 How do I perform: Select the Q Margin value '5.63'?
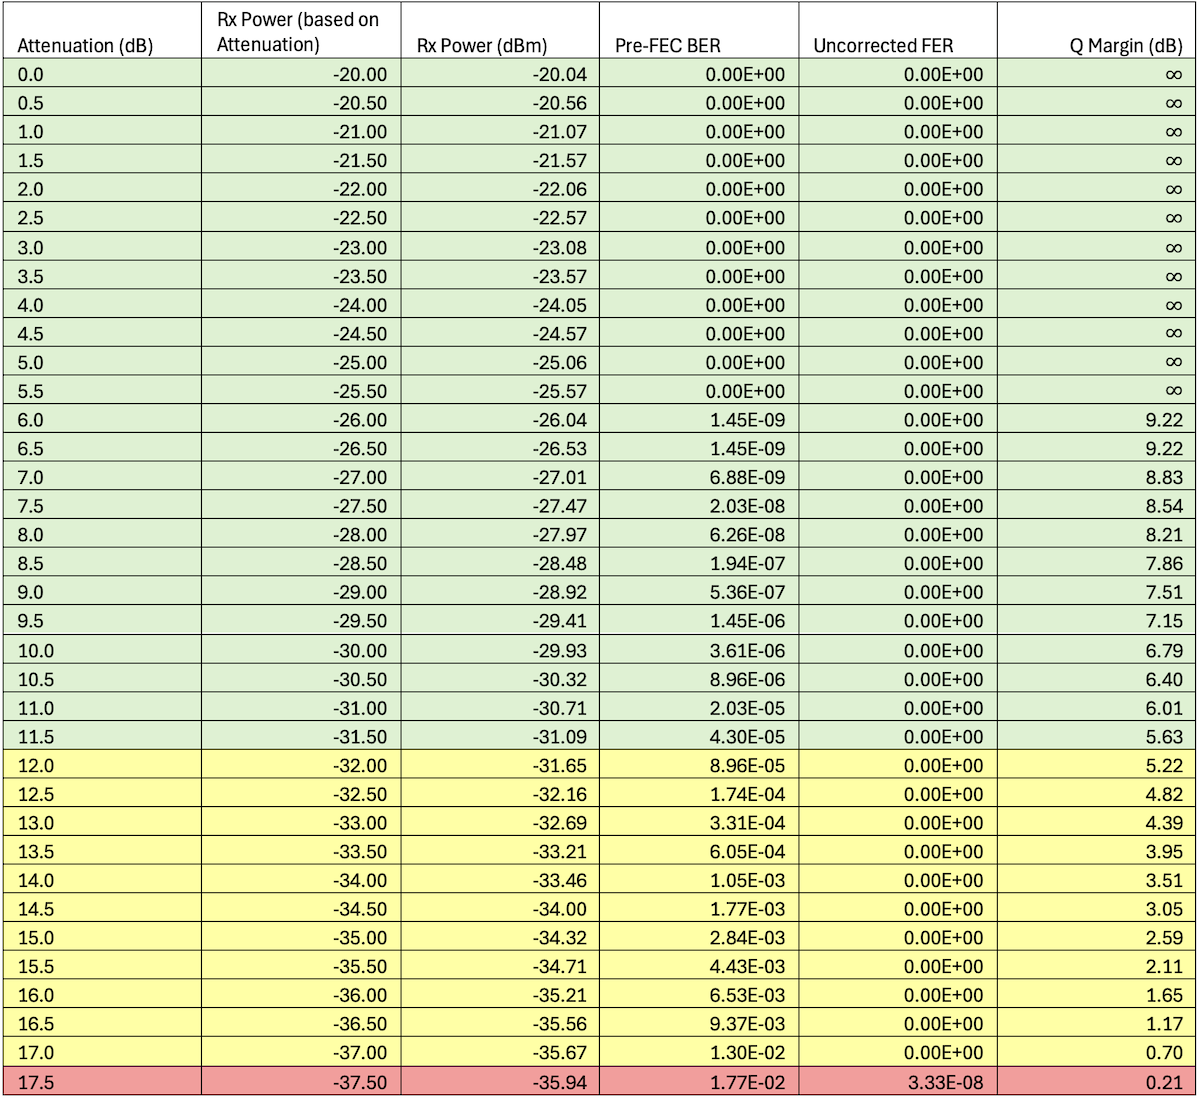click(1097, 737)
